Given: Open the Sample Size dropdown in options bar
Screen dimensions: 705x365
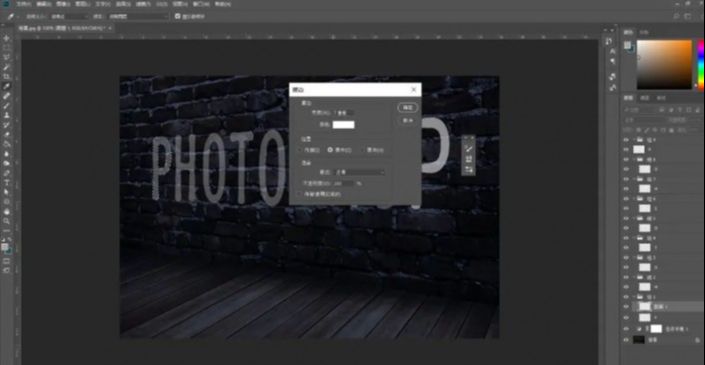Looking at the screenshot, I should click(x=69, y=16).
